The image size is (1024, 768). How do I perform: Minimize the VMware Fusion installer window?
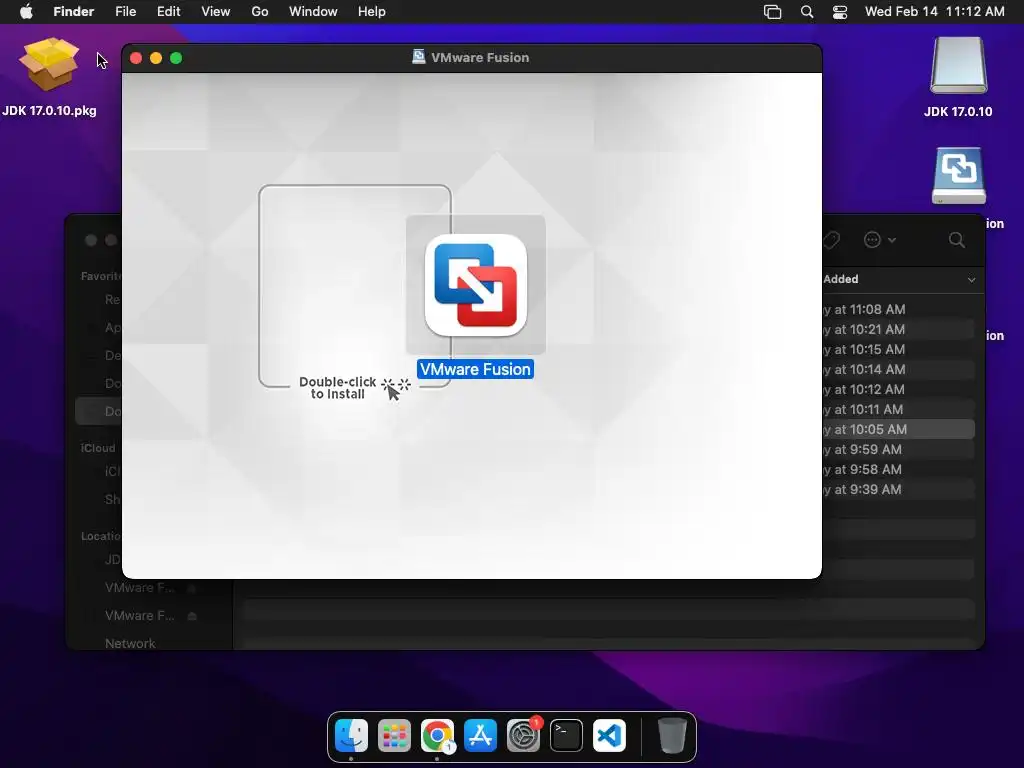point(156,58)
